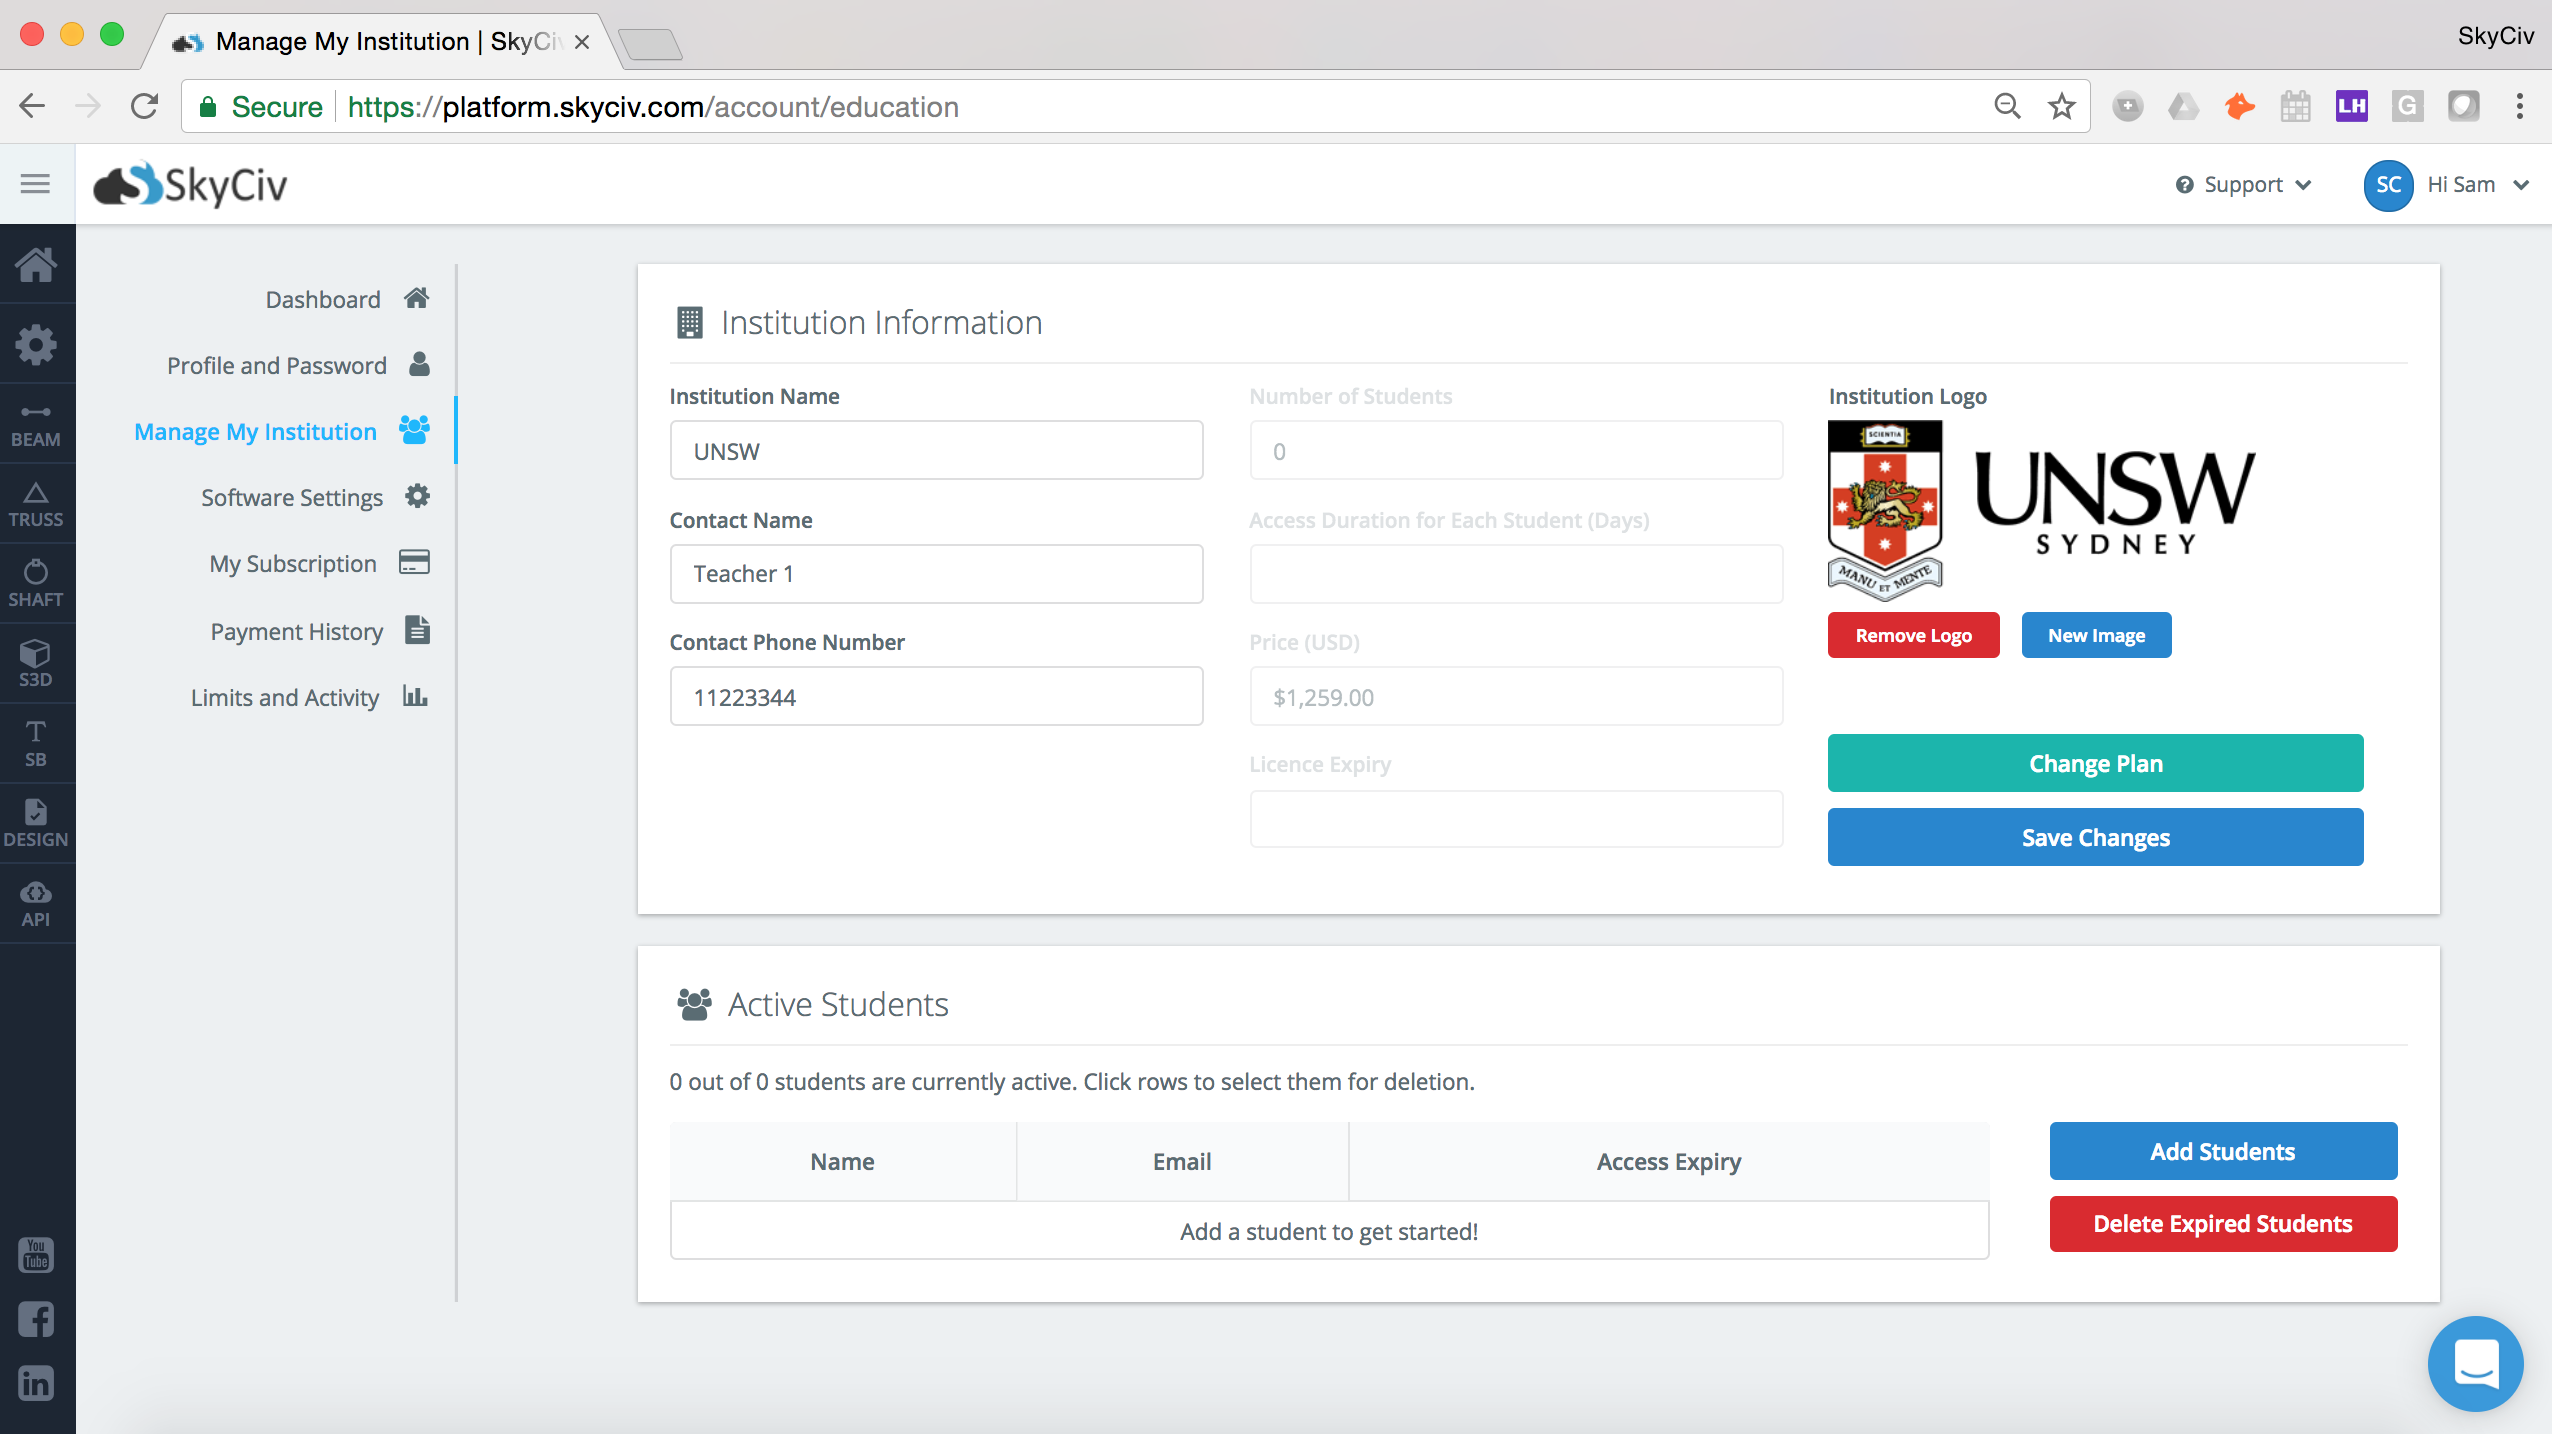
Task: Click the Dashboard home icon
Action: tap(415, 298)
